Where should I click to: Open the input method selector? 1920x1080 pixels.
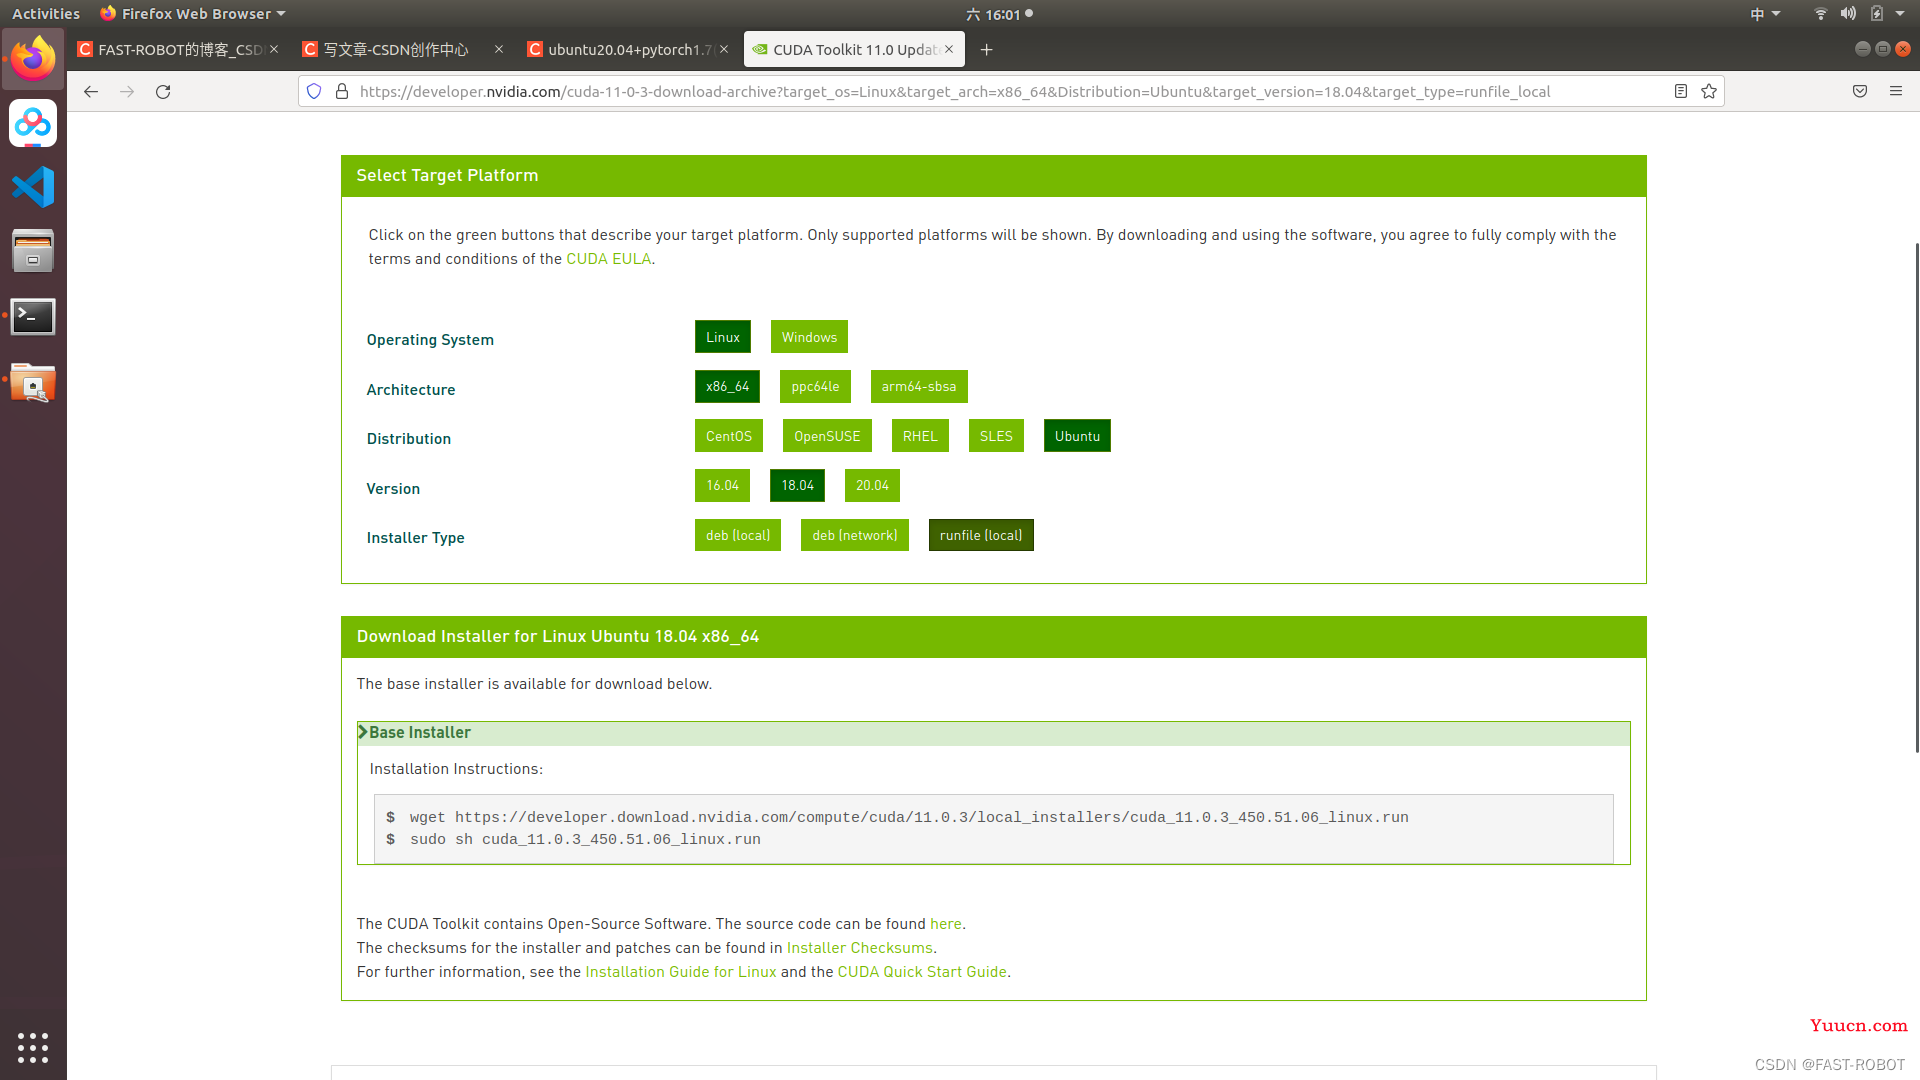coord(1765,14)
